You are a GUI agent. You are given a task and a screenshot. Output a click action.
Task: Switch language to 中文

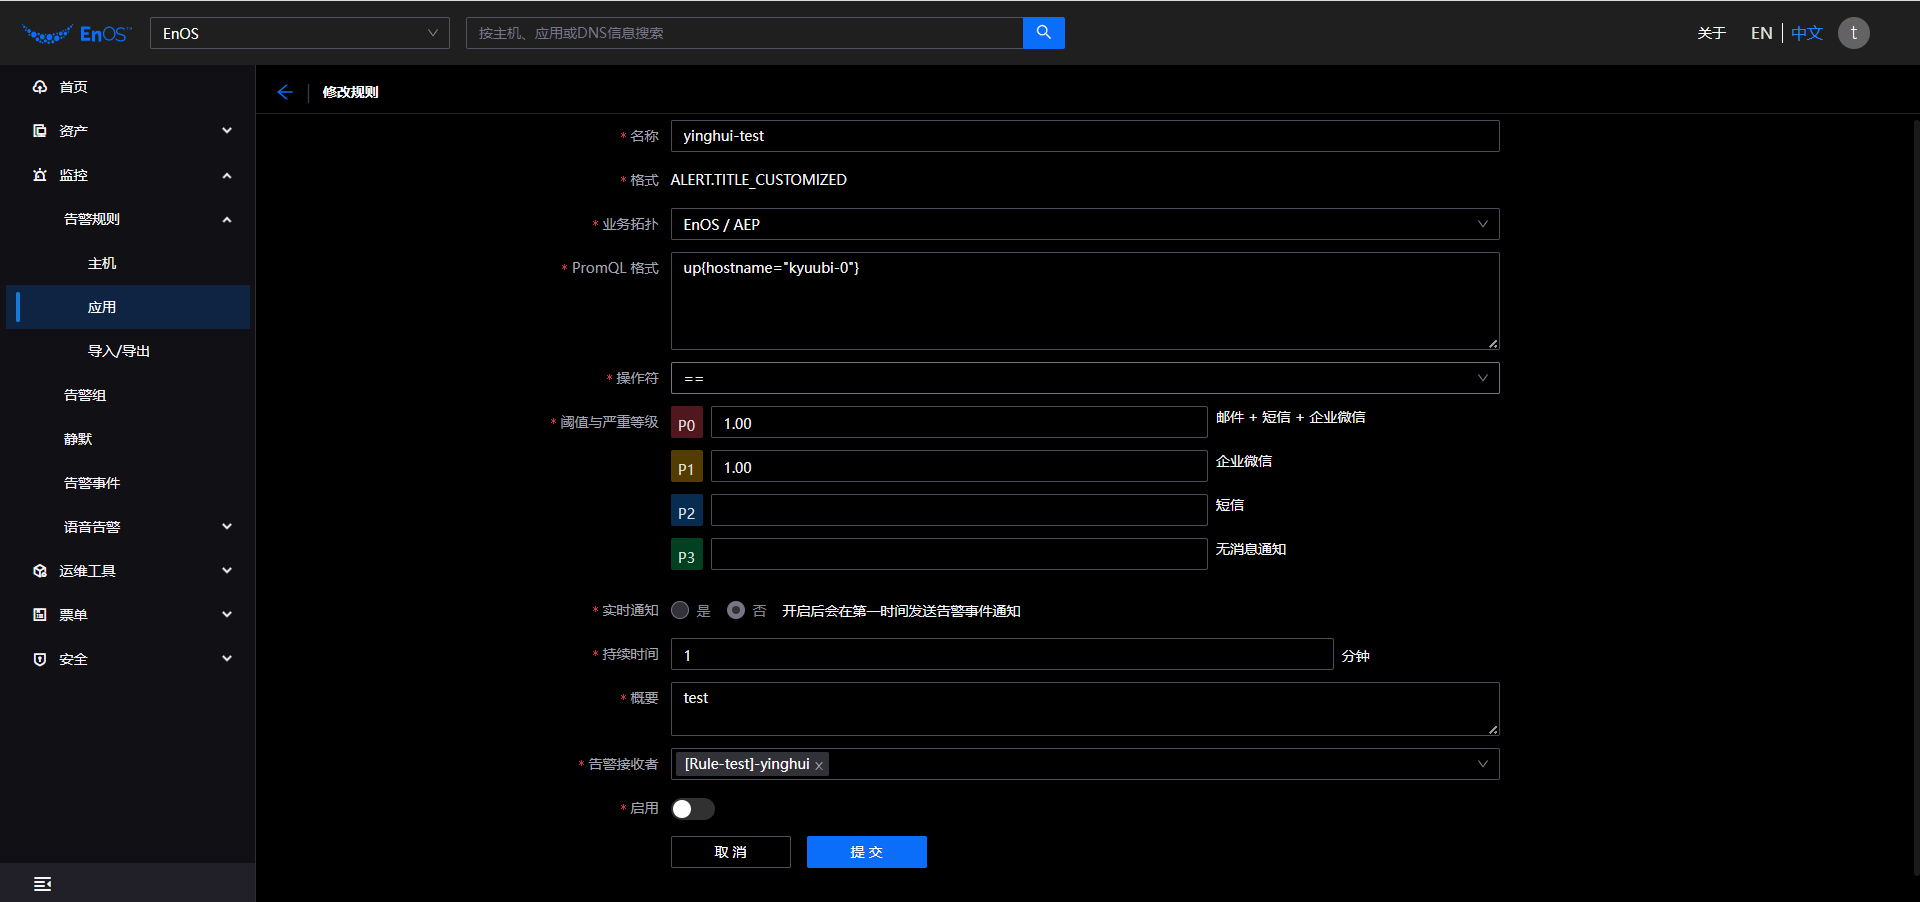1807,33
